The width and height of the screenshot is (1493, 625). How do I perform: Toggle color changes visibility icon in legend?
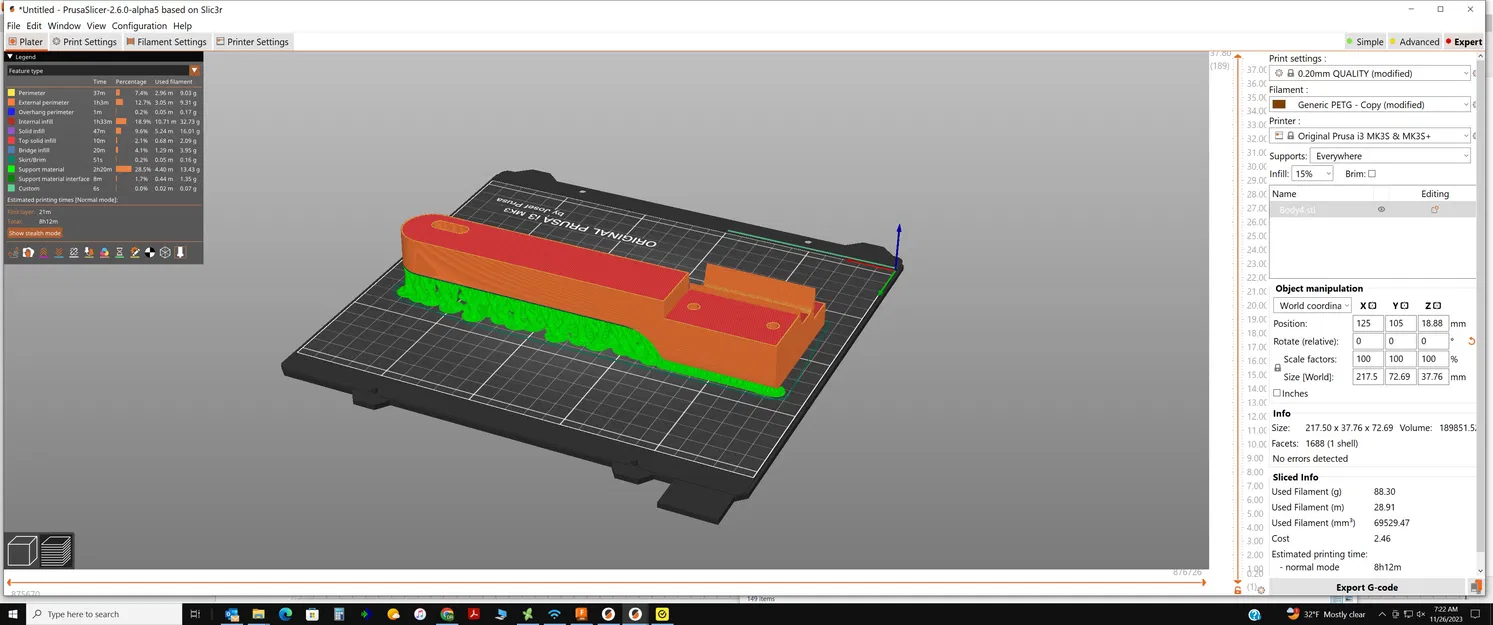click(x=104, y=253)
